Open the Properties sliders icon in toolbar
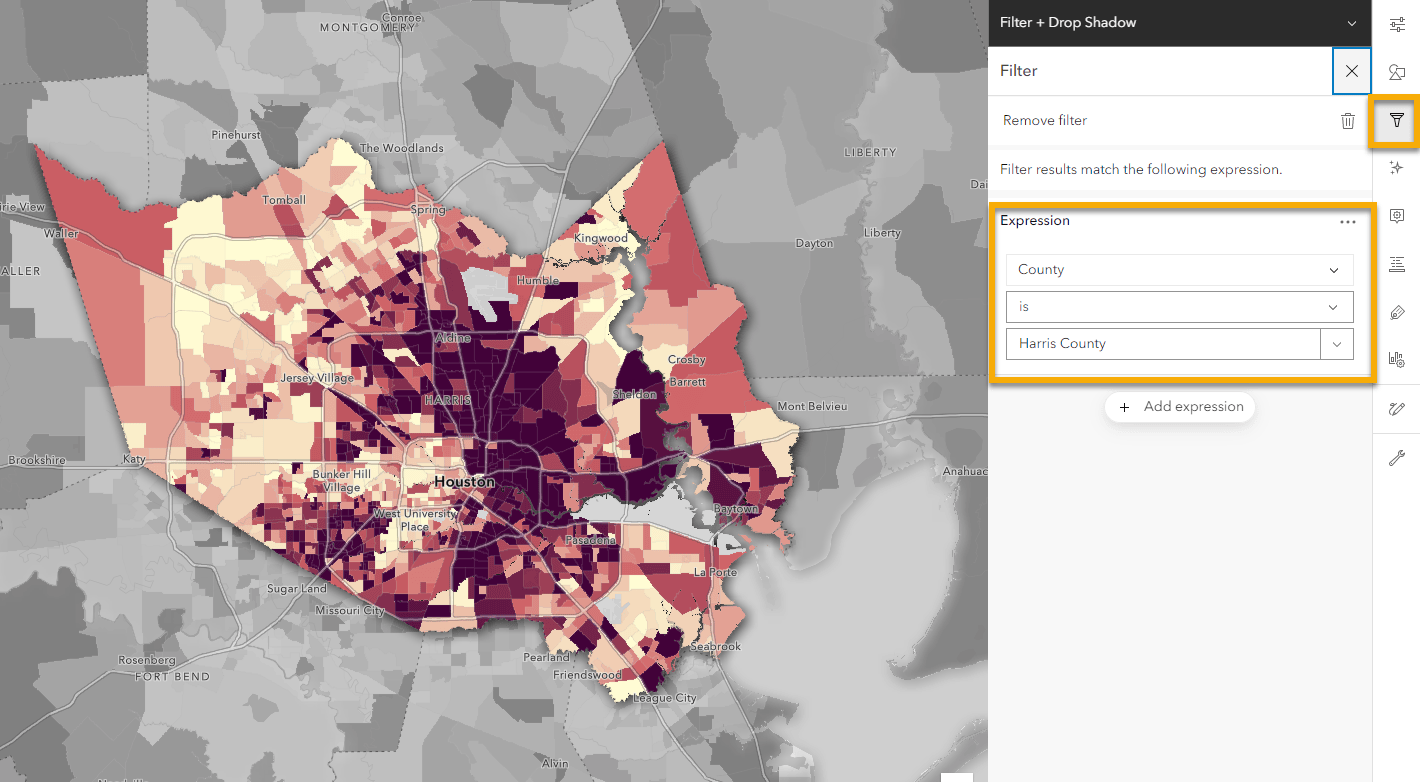This screenshot has height=782, width=1420. click(1397, 24)
